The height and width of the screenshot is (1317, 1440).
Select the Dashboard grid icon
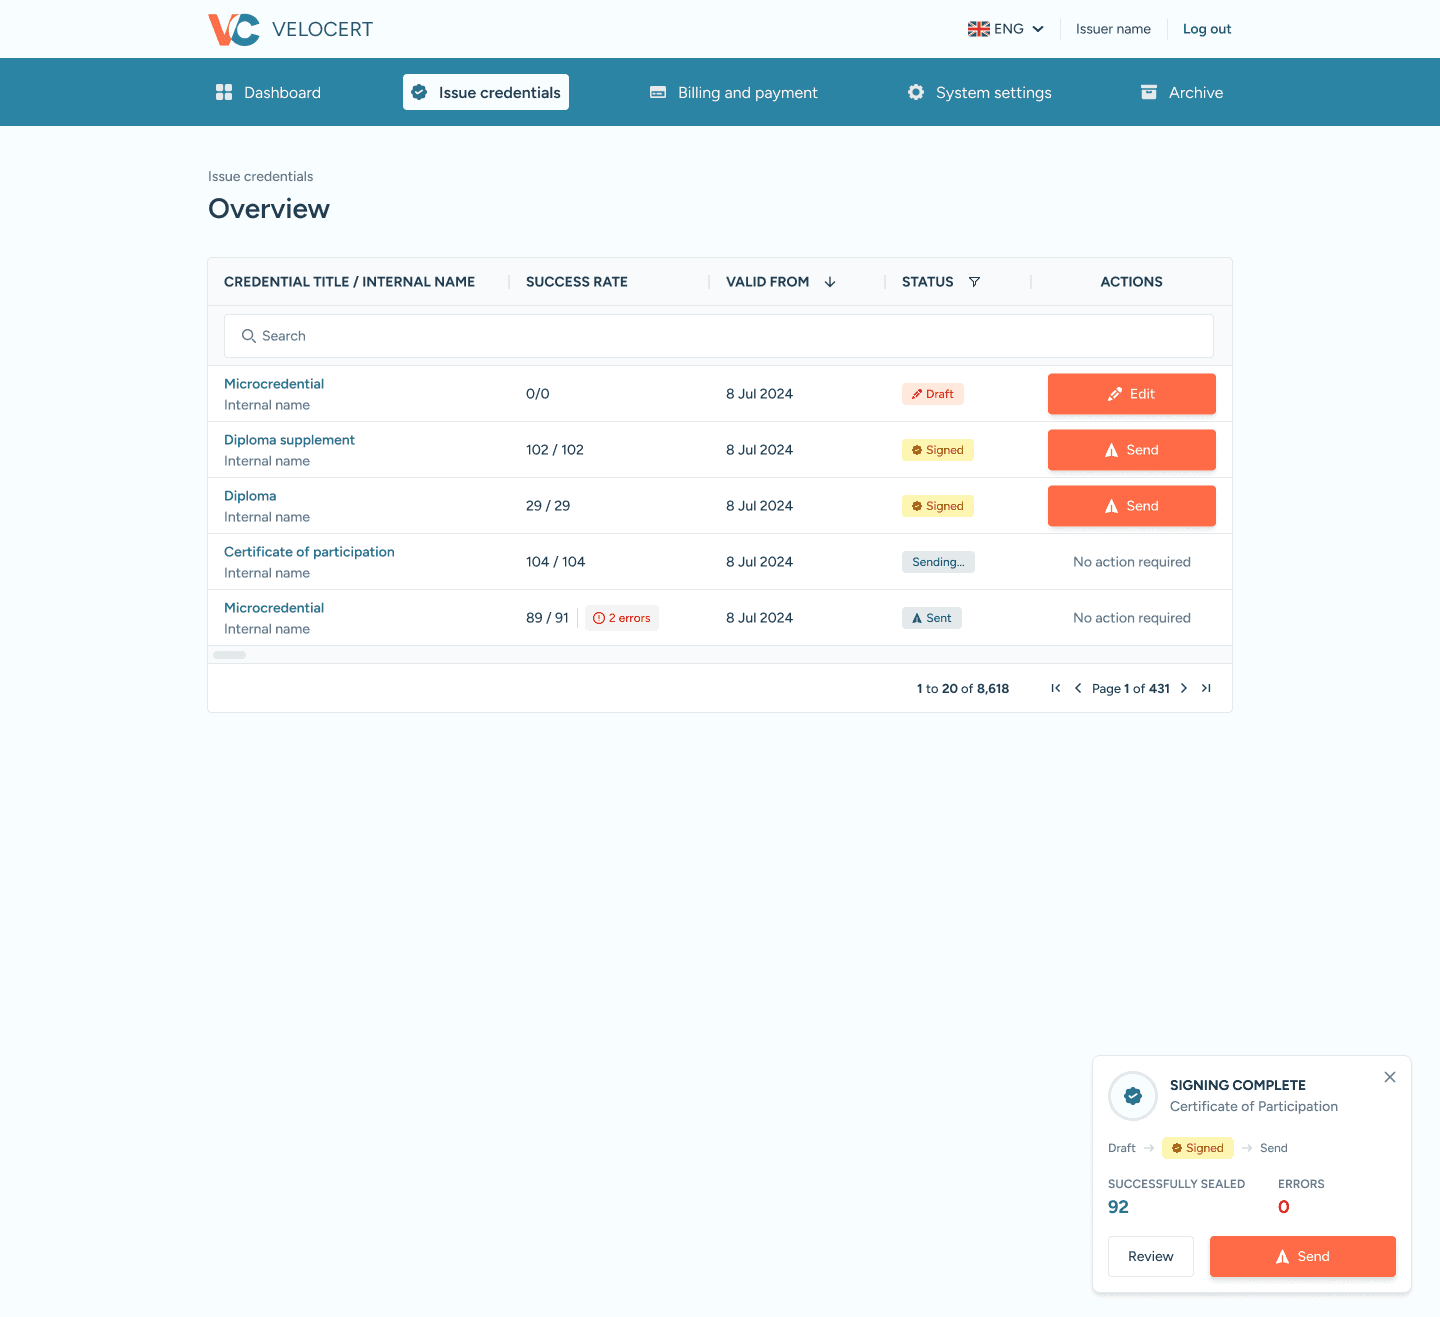tap(224, 91)
